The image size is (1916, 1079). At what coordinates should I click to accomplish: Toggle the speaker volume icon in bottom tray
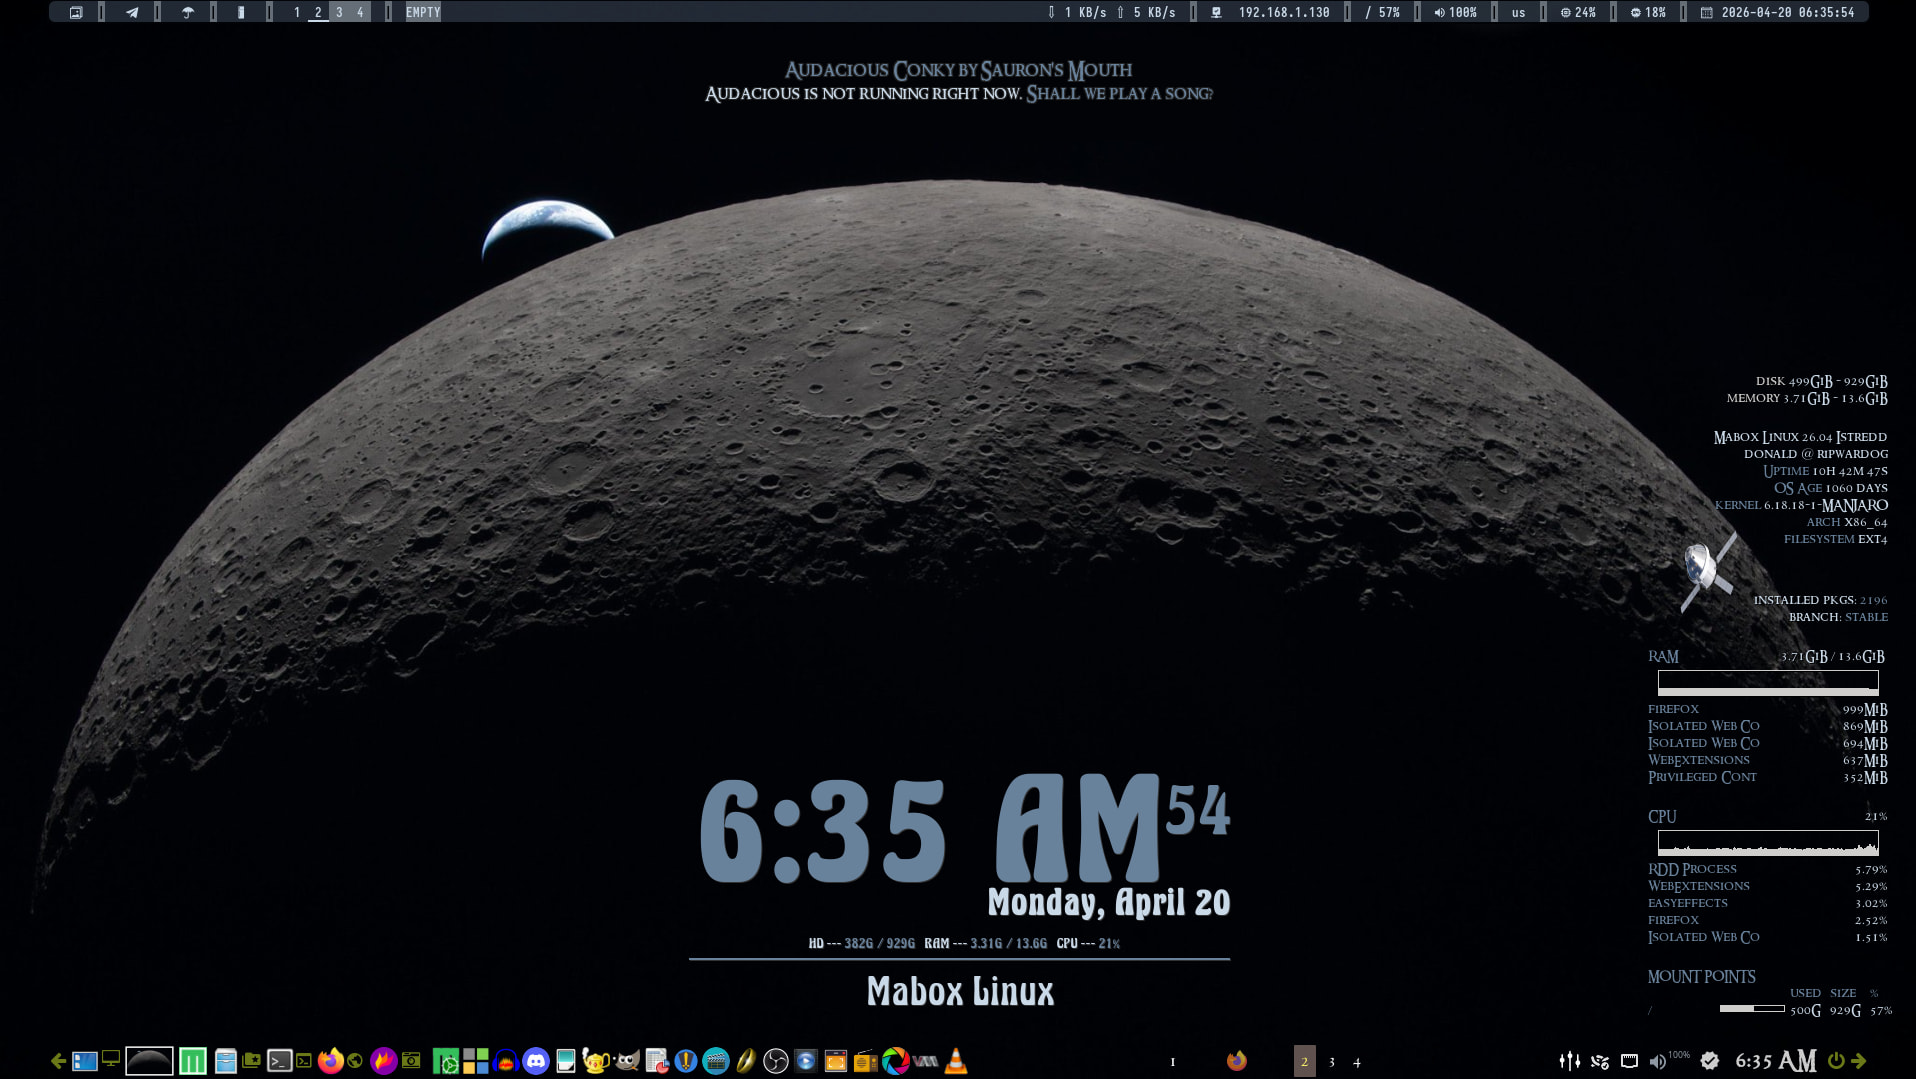1657,1061
